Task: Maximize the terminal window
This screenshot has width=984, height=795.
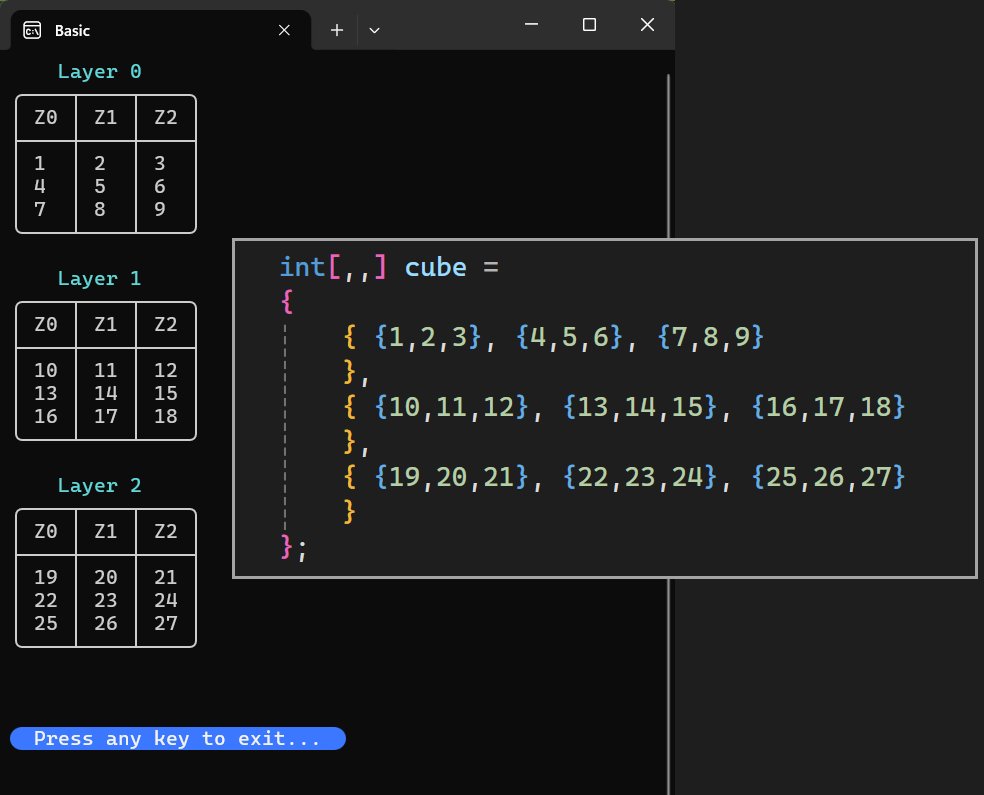Action: pyautogui.click(x=589, y=24)
